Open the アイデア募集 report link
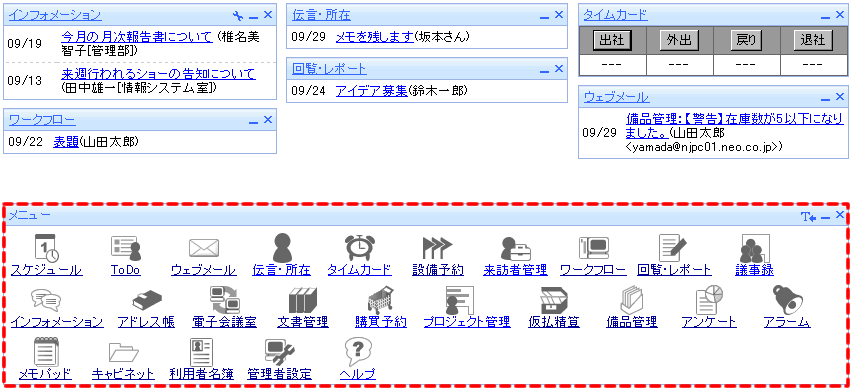 coord(372,91)
